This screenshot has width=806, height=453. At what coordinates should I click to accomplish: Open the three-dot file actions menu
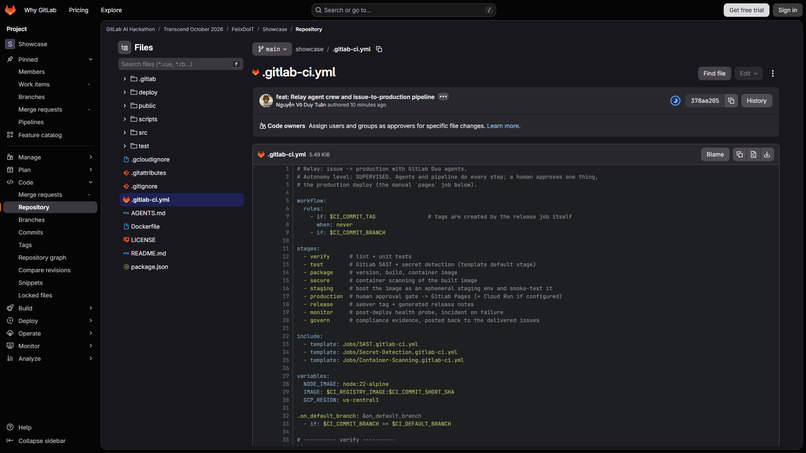pos(772,74)
